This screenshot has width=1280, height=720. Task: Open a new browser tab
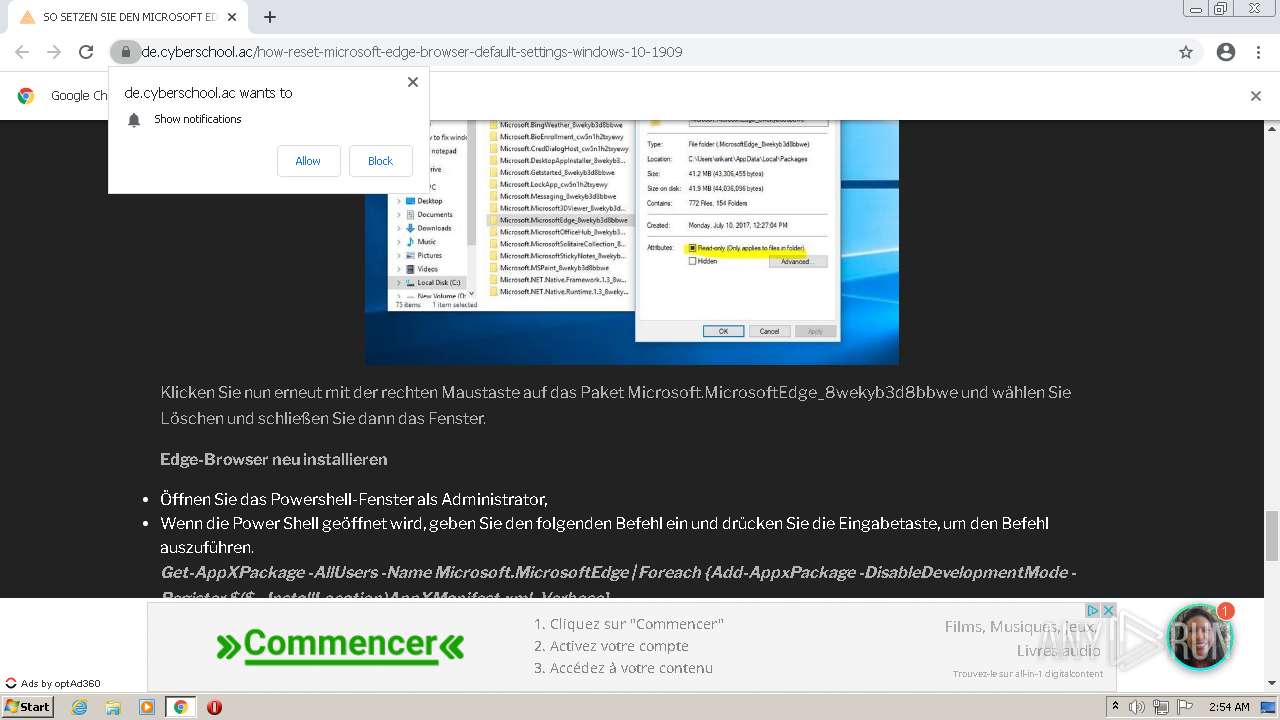pos(270,17)
